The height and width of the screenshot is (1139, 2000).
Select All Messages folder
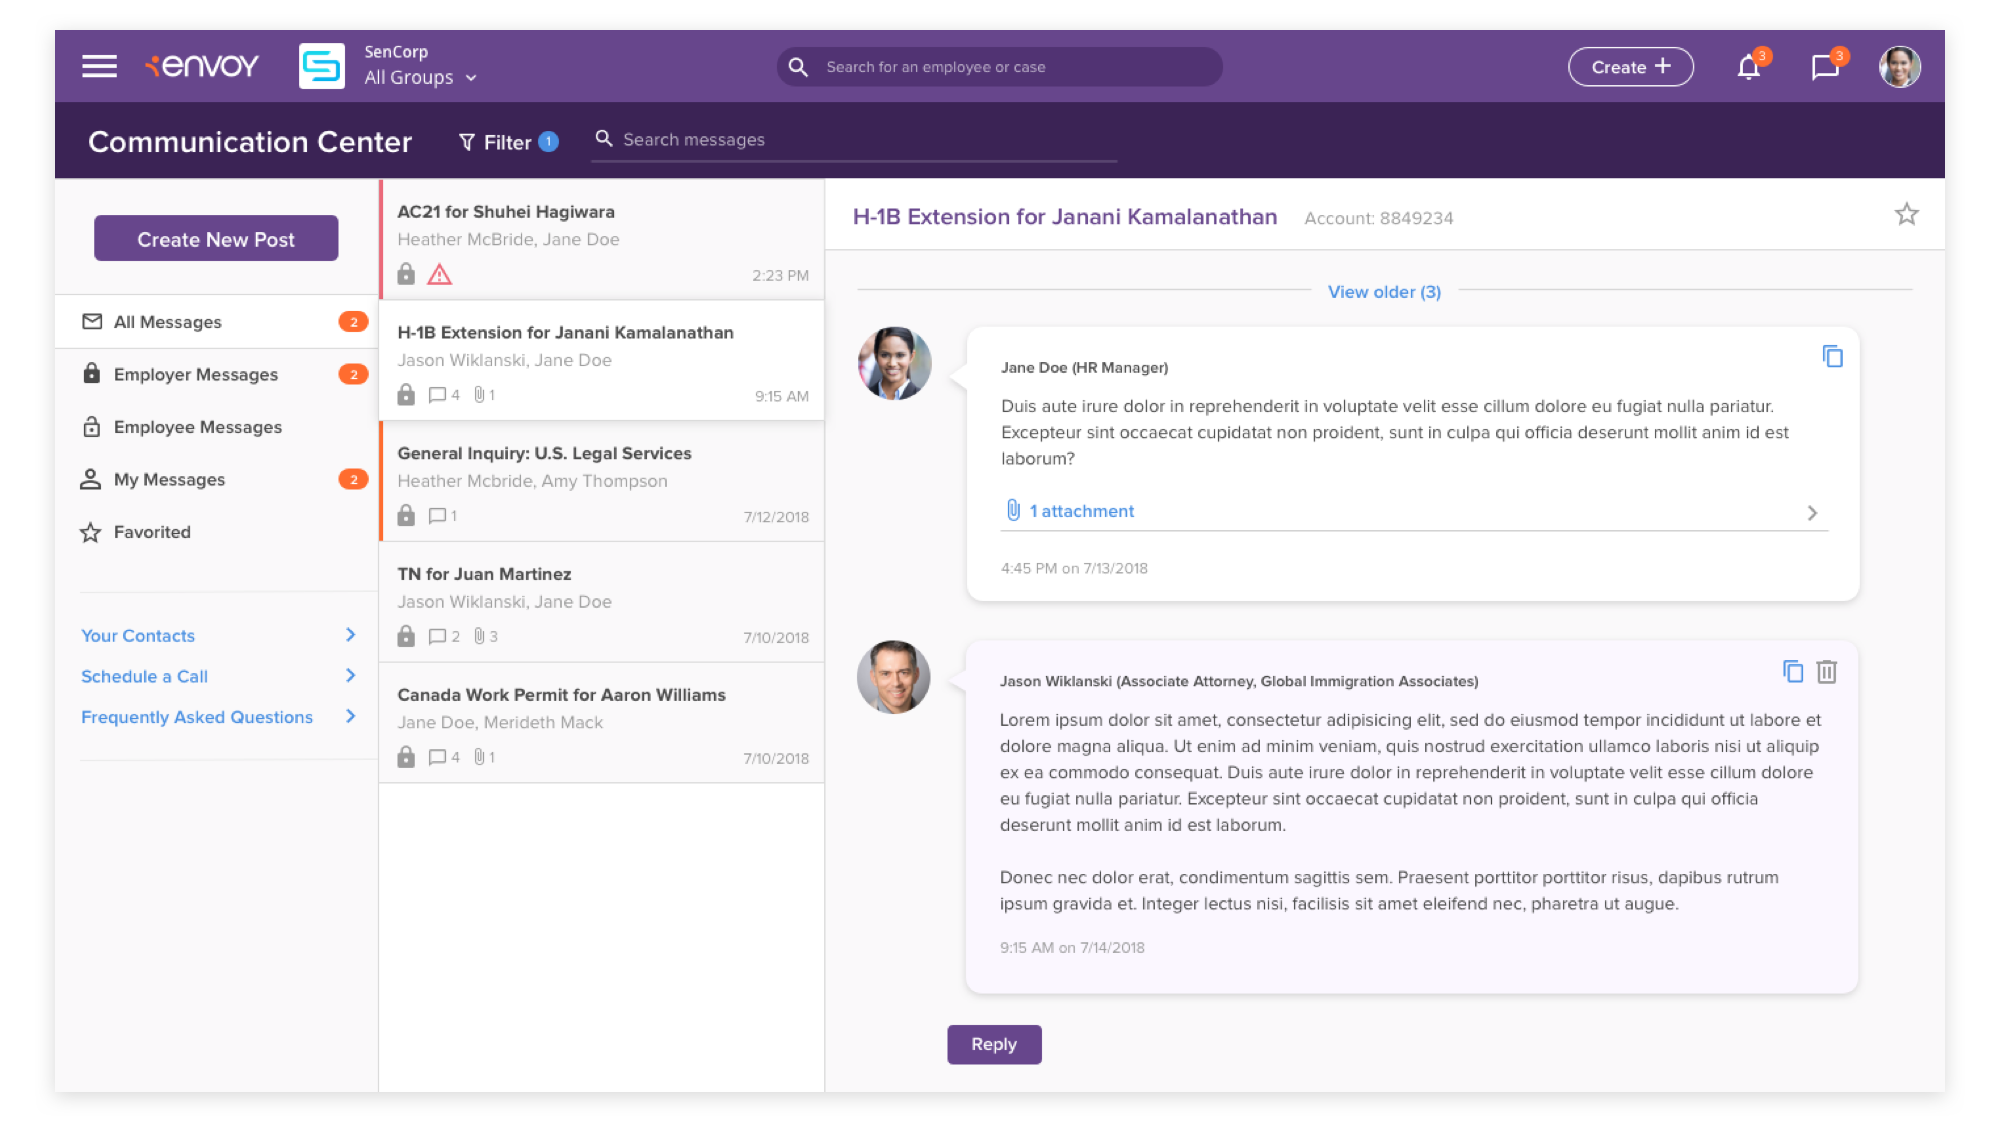216,322
